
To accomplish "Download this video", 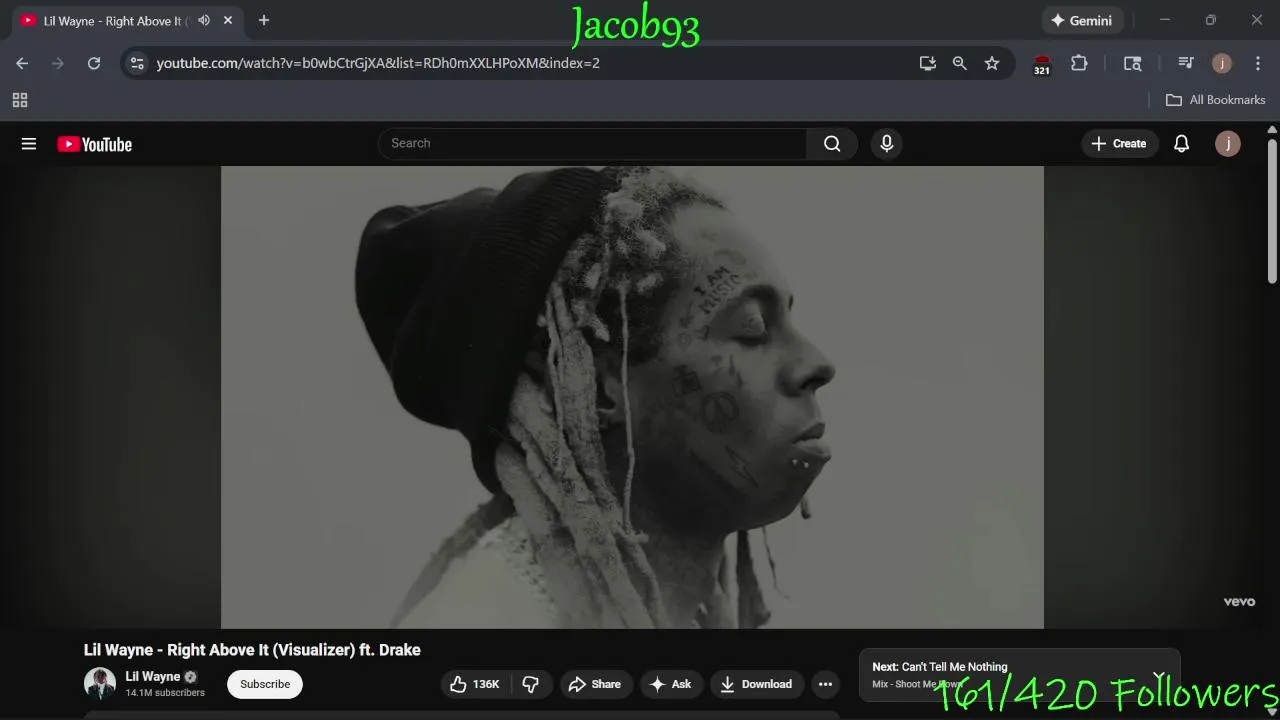I will point(757,684).
